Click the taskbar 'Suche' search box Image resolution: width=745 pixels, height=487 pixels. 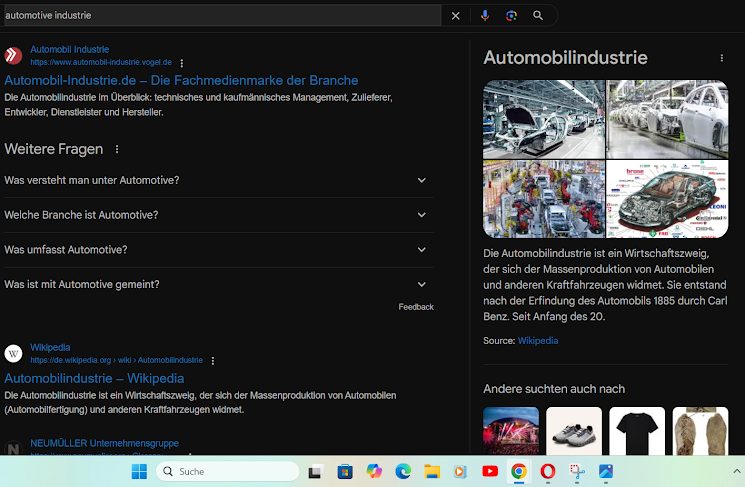tap(228, 471)
